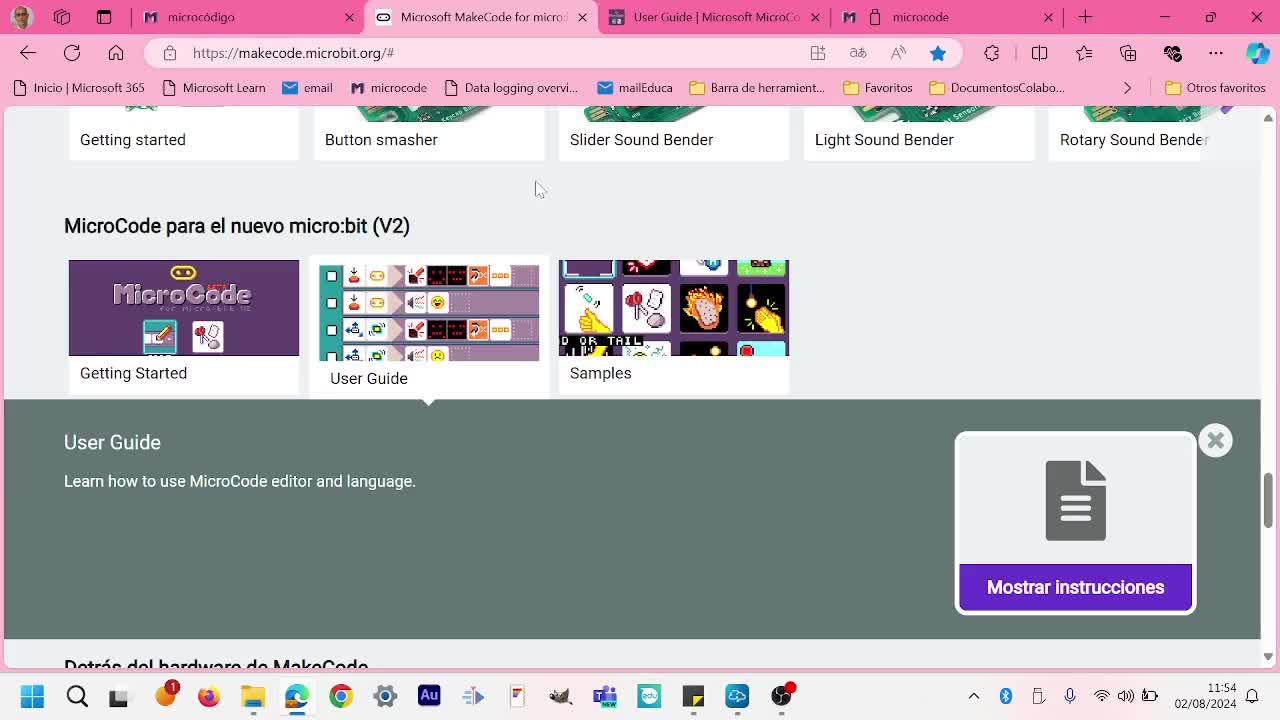1280x720 pixels.
Task: Open Browser essentials heart icon
Action: tap(1172, 53)
